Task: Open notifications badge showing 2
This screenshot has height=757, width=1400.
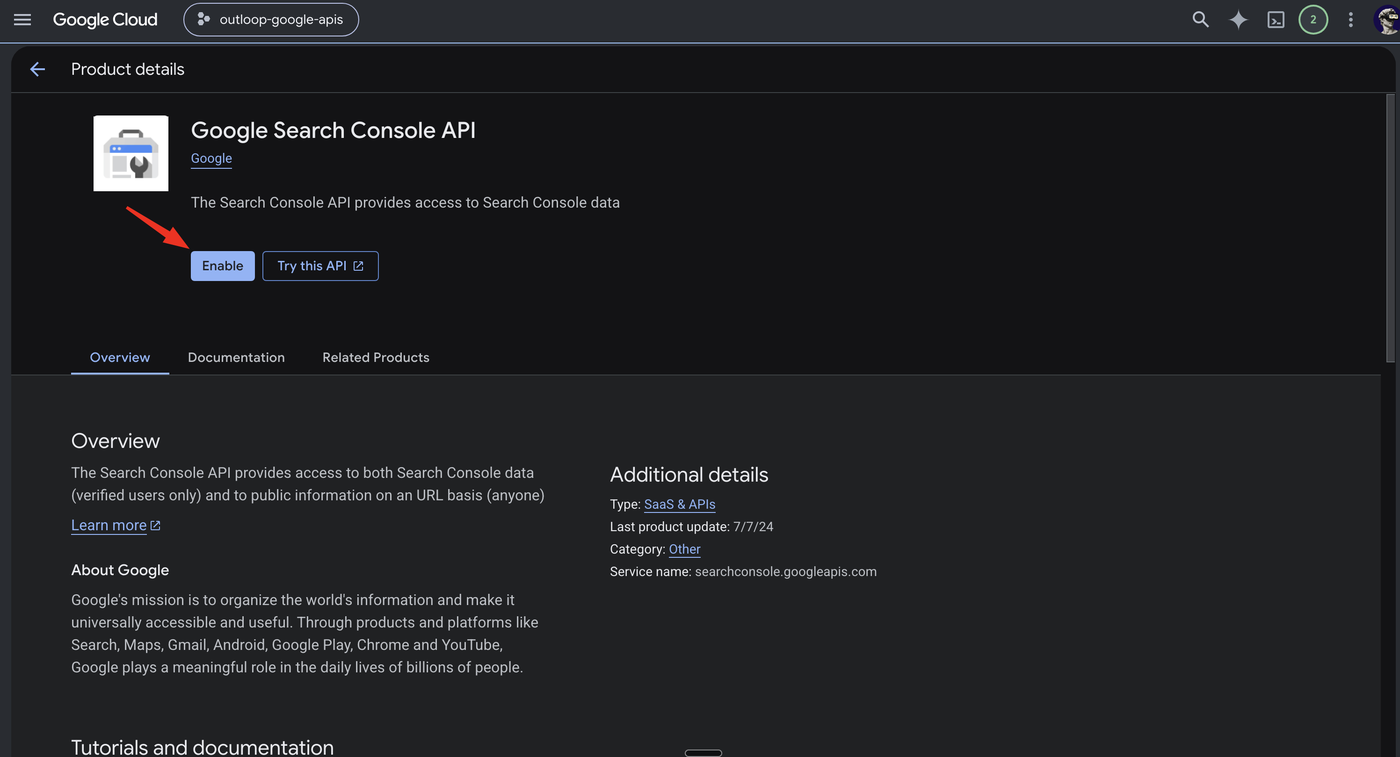Action: click(x=1313, y=19)
